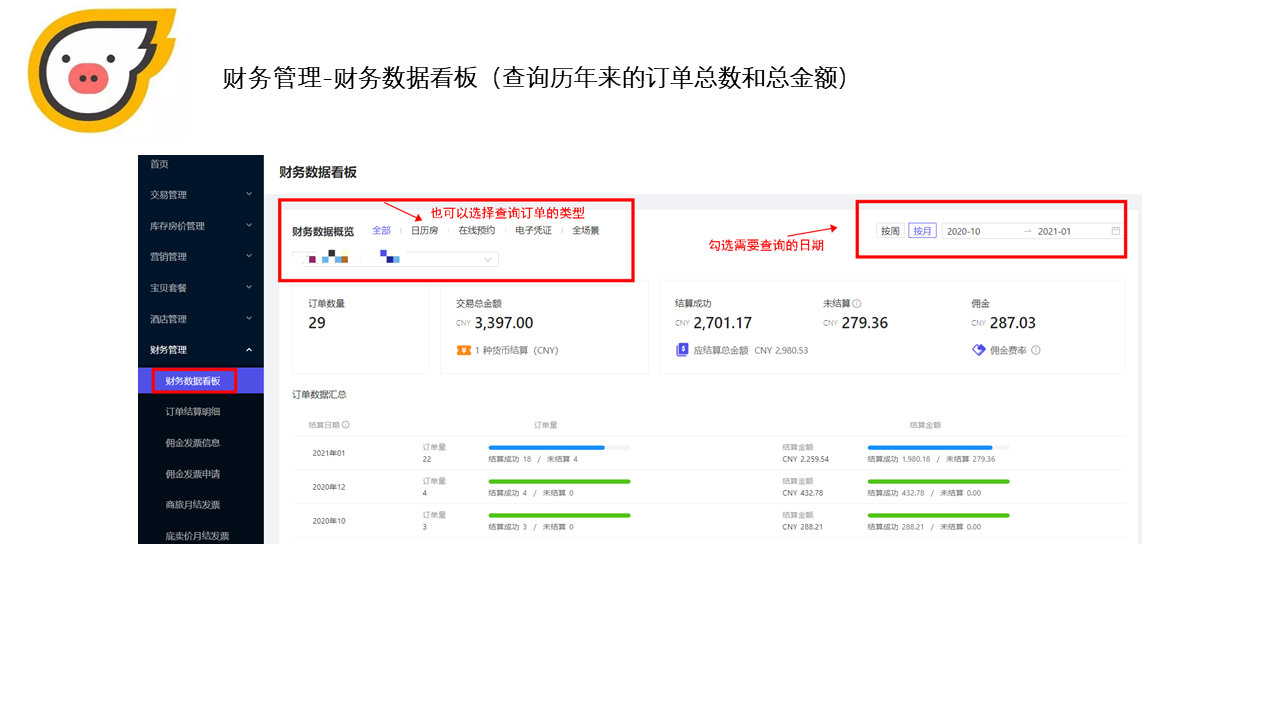The width and height of the screenshot is (1280, 720).
Task: Click the purple ledger icon by 应结算总金额
Action: pyautogui.click(x=682, y=350)
